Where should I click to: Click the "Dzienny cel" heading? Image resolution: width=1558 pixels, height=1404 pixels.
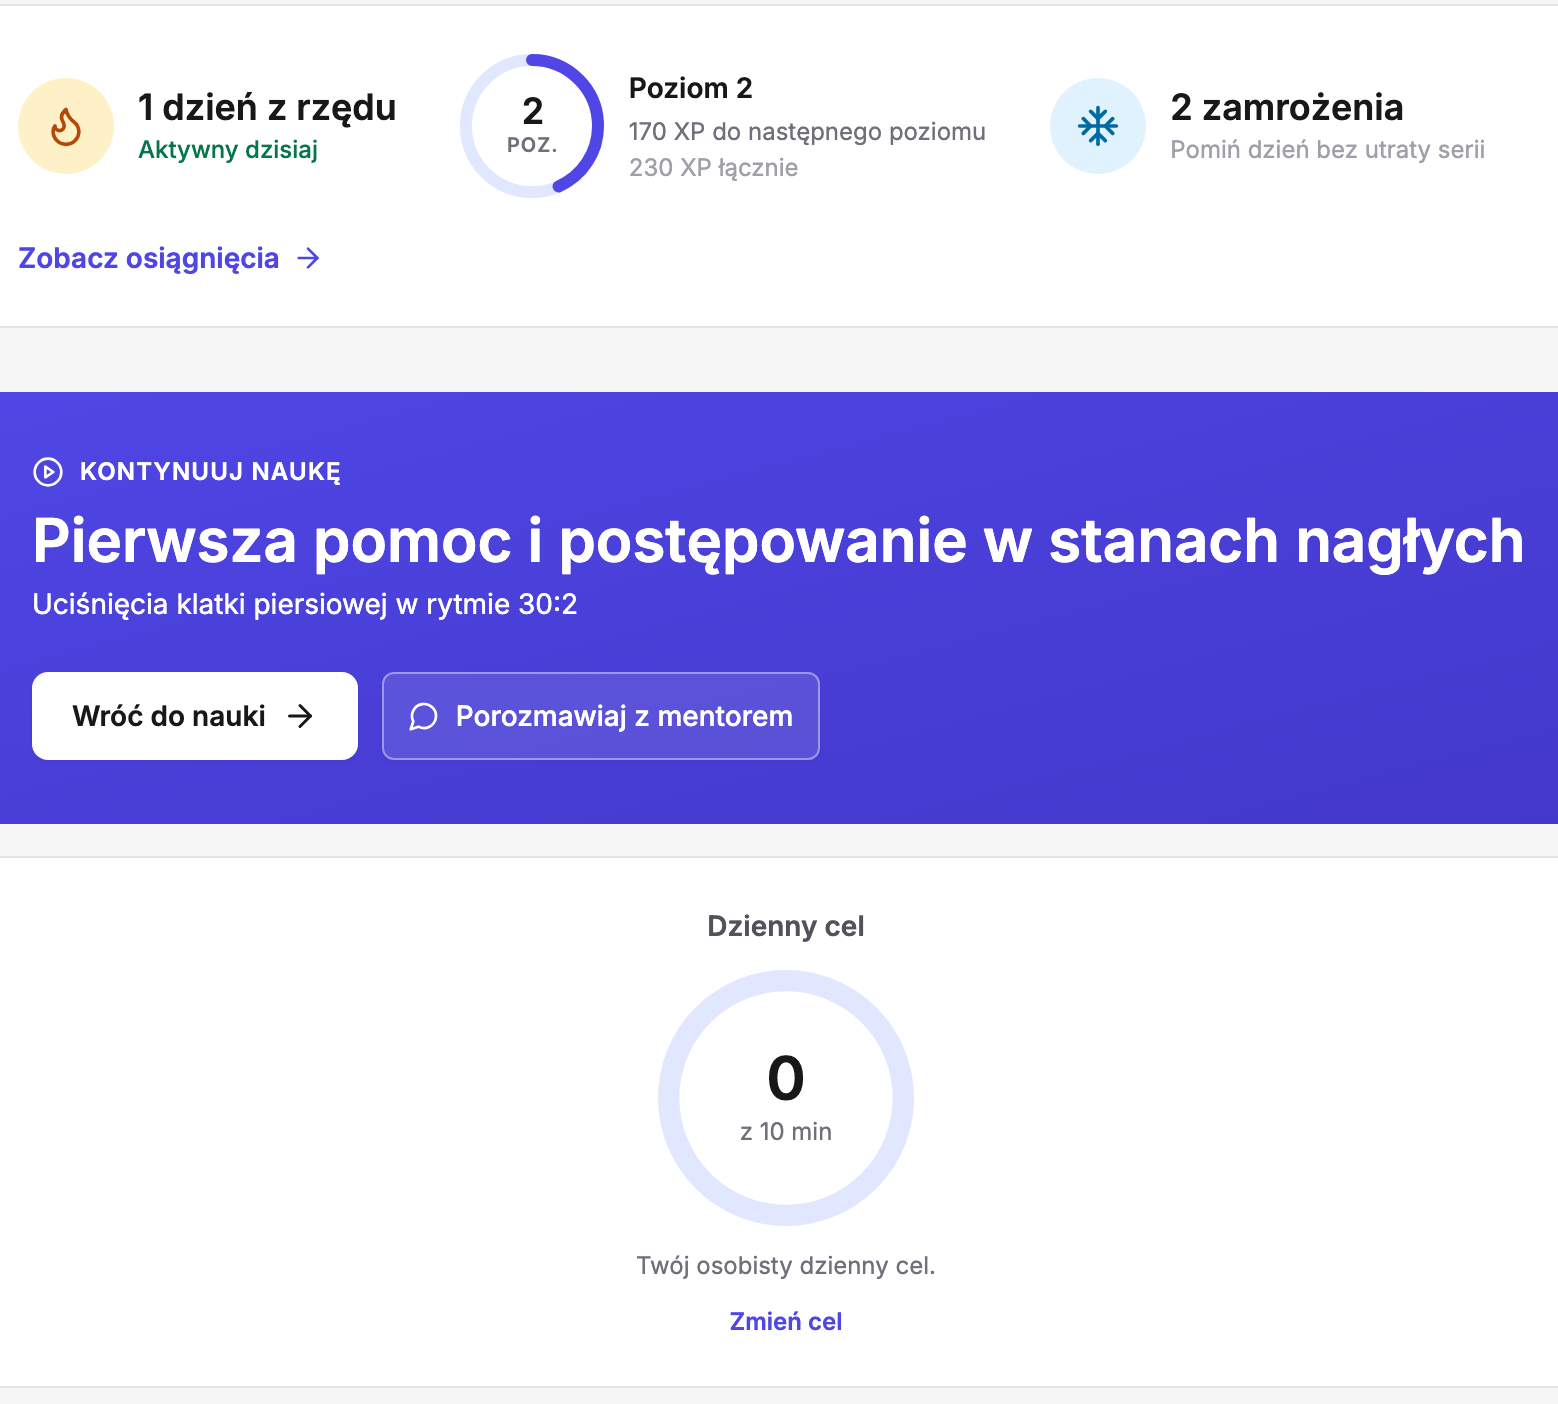(786, 926)
